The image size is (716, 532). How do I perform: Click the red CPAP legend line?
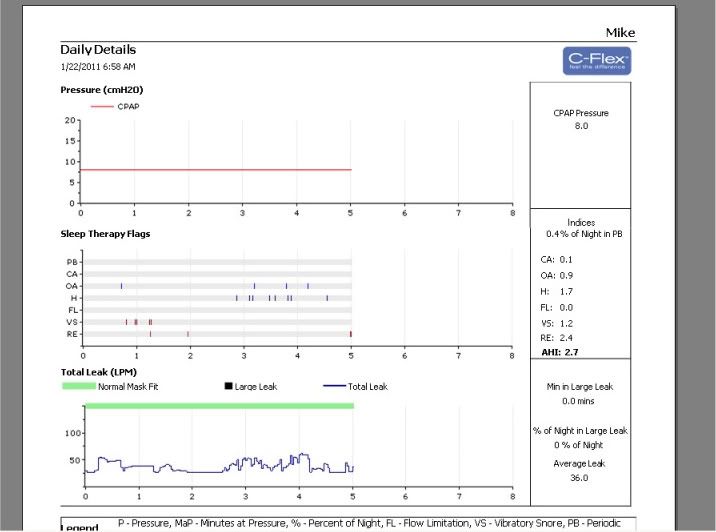(102, 105)
